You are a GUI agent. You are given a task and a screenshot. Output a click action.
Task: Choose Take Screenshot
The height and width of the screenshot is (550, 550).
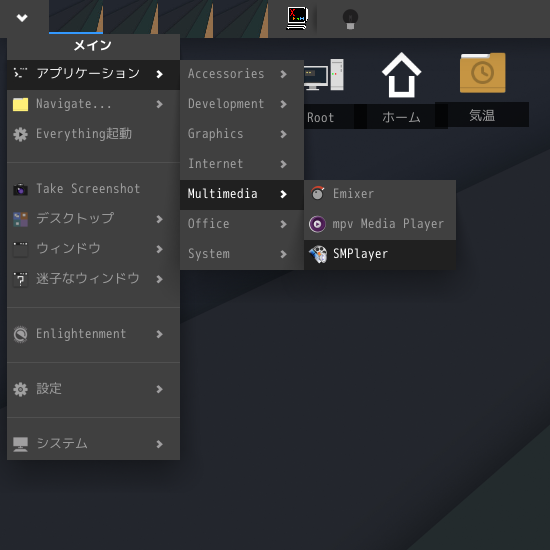pyautogui.click(x=93, y=189)
